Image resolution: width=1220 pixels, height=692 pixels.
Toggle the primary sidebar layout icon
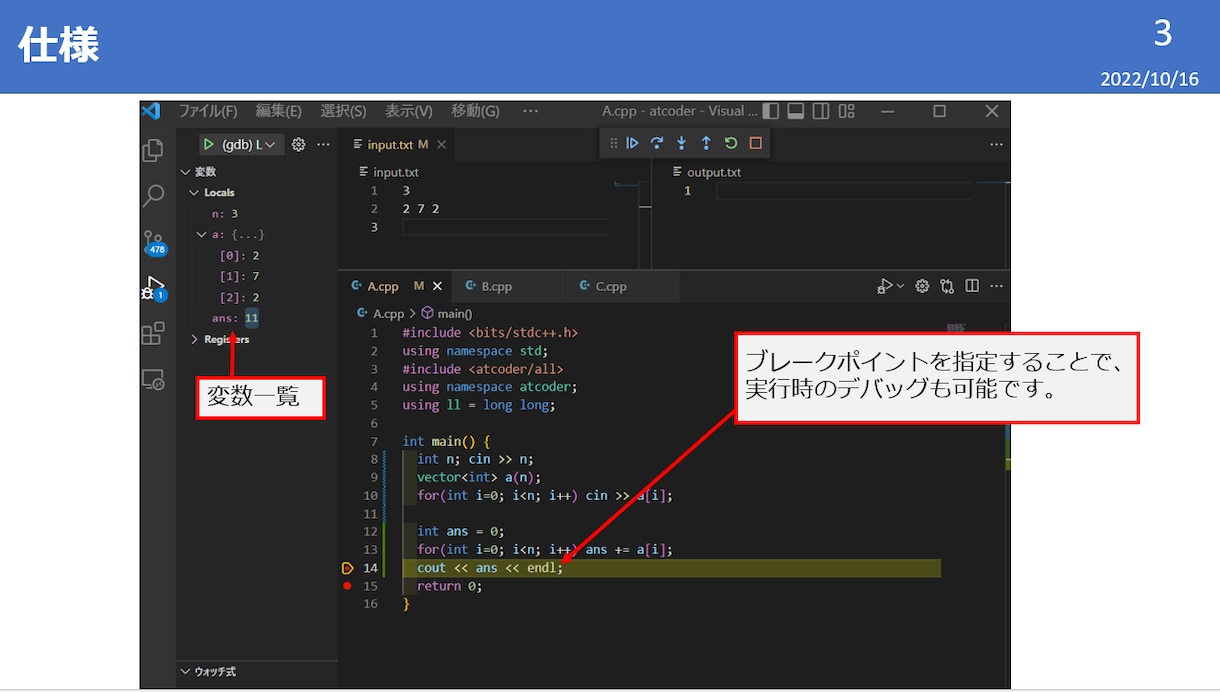tap(771, 111)
